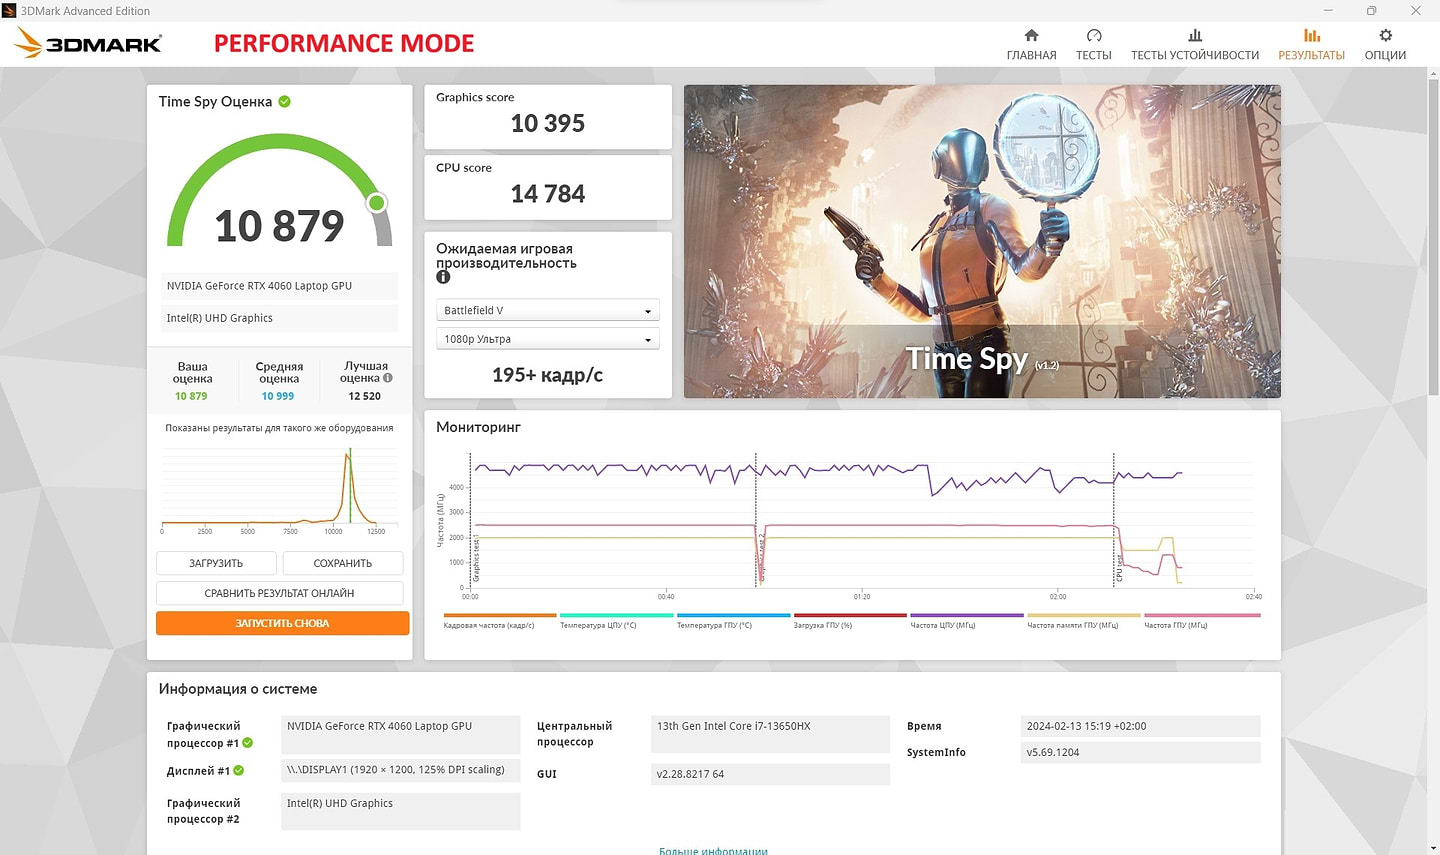This screenshot has width=1440, height=855.
Task: Open the 1080p Ультра preset dropdown
Action: (547, 339)
